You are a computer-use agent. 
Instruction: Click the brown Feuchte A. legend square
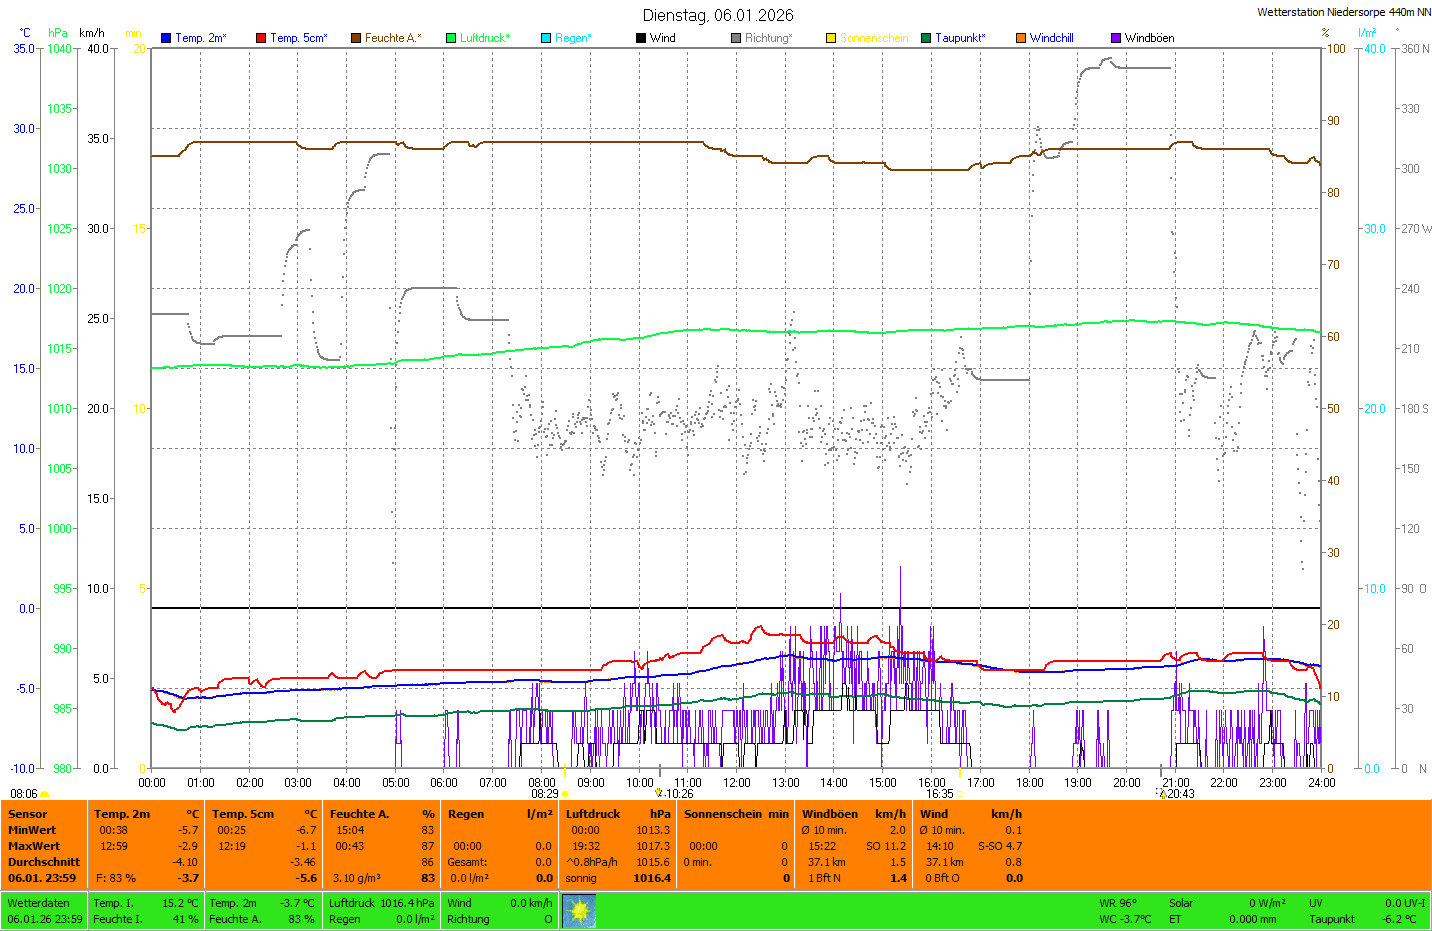click(x=356, y=38)
